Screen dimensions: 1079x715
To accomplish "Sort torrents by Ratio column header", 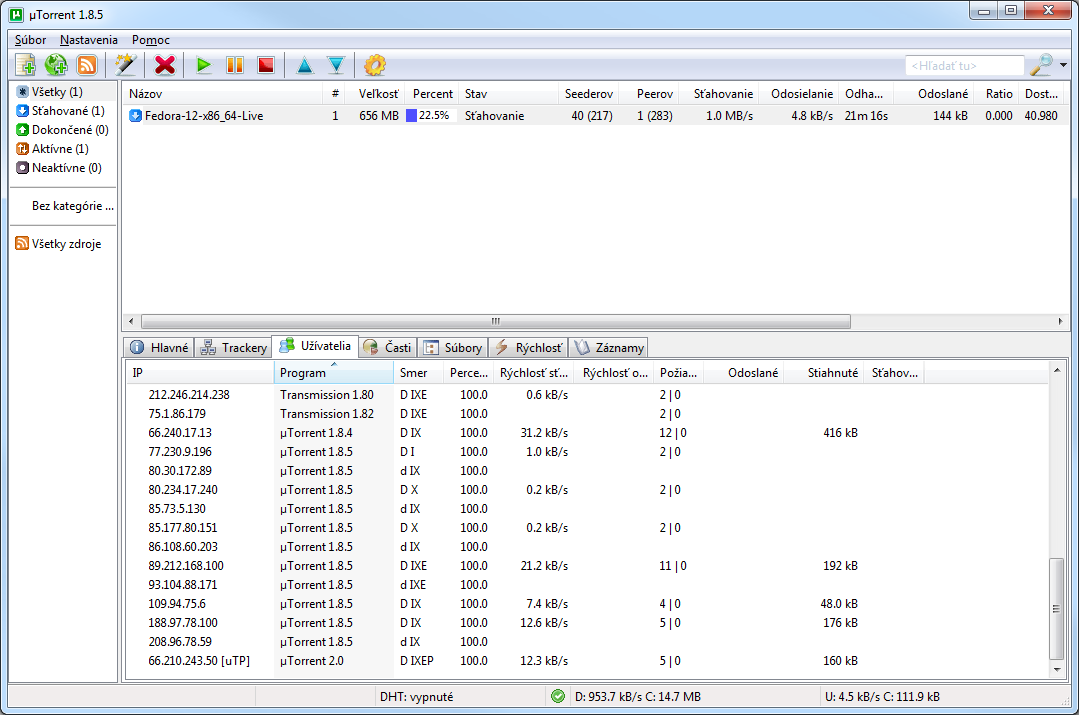I will coord(996,94).
